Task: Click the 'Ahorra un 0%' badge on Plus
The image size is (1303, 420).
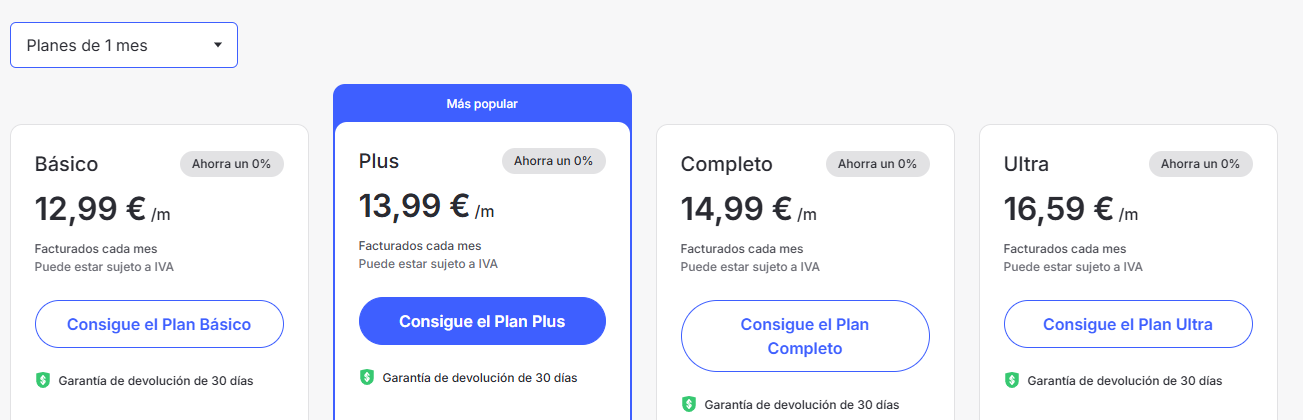Action: pyautogui.click(x=554, y=160)
